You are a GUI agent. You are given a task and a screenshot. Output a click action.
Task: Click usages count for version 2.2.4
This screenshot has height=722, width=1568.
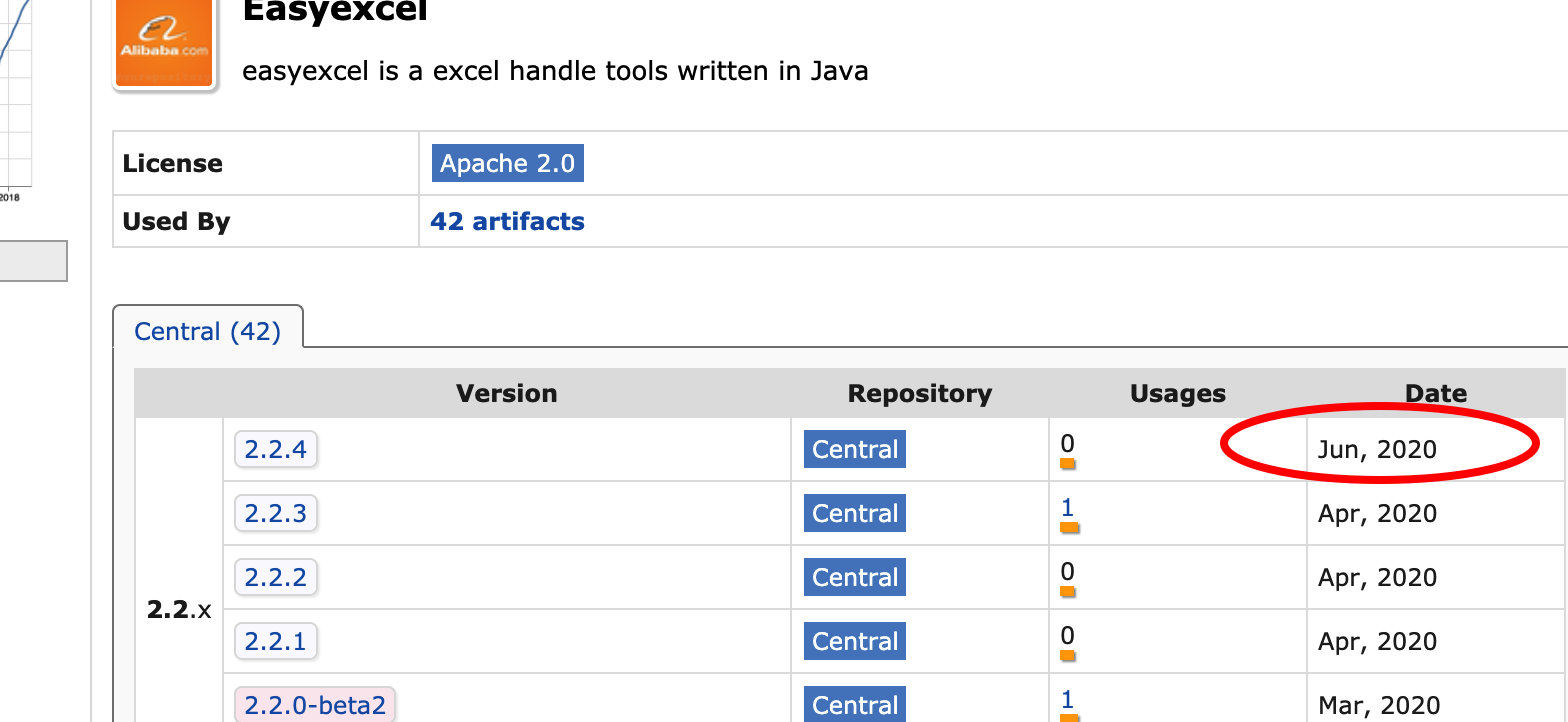1067,444
